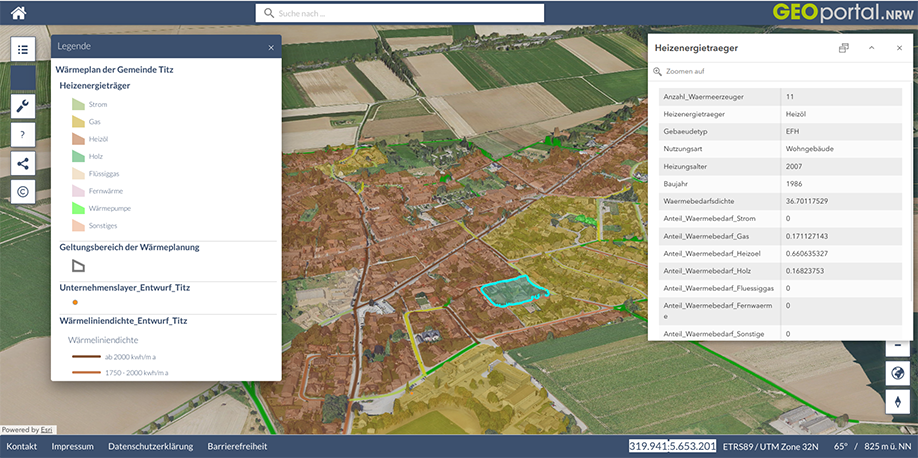The height and width of the screenshot is (458, 918).
Task: Collapse the Heizenergietraeger popup
Action: pos(871,48)
